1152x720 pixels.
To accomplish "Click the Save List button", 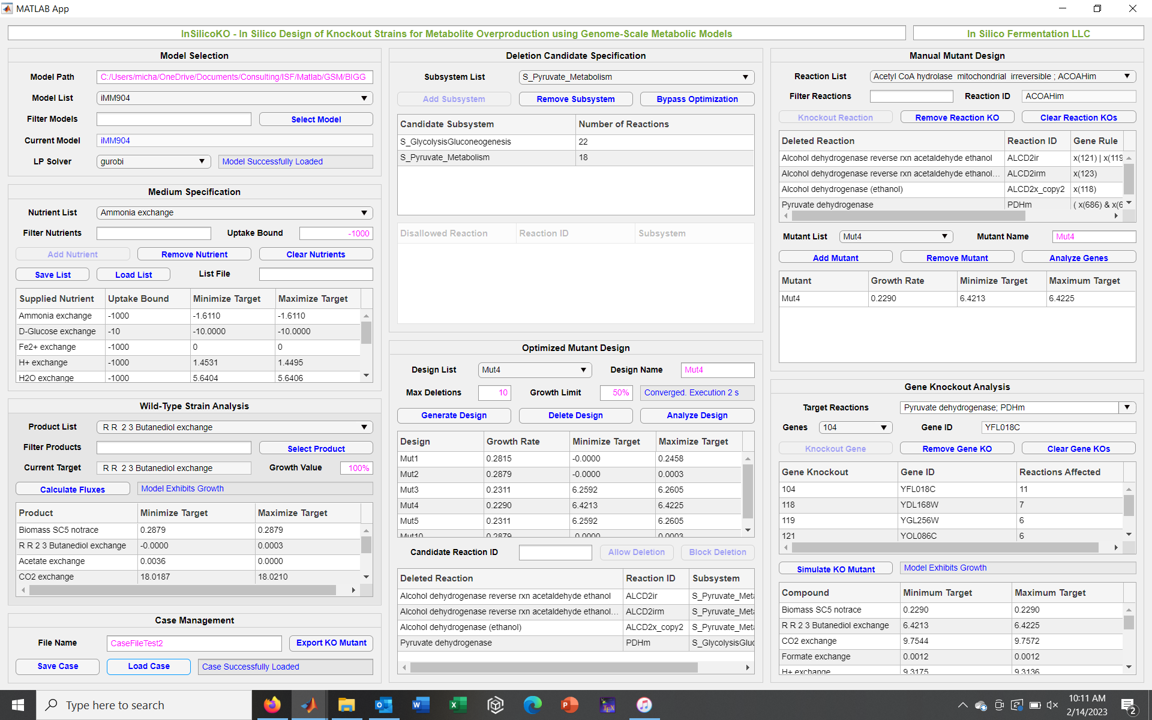I will 53,275.
